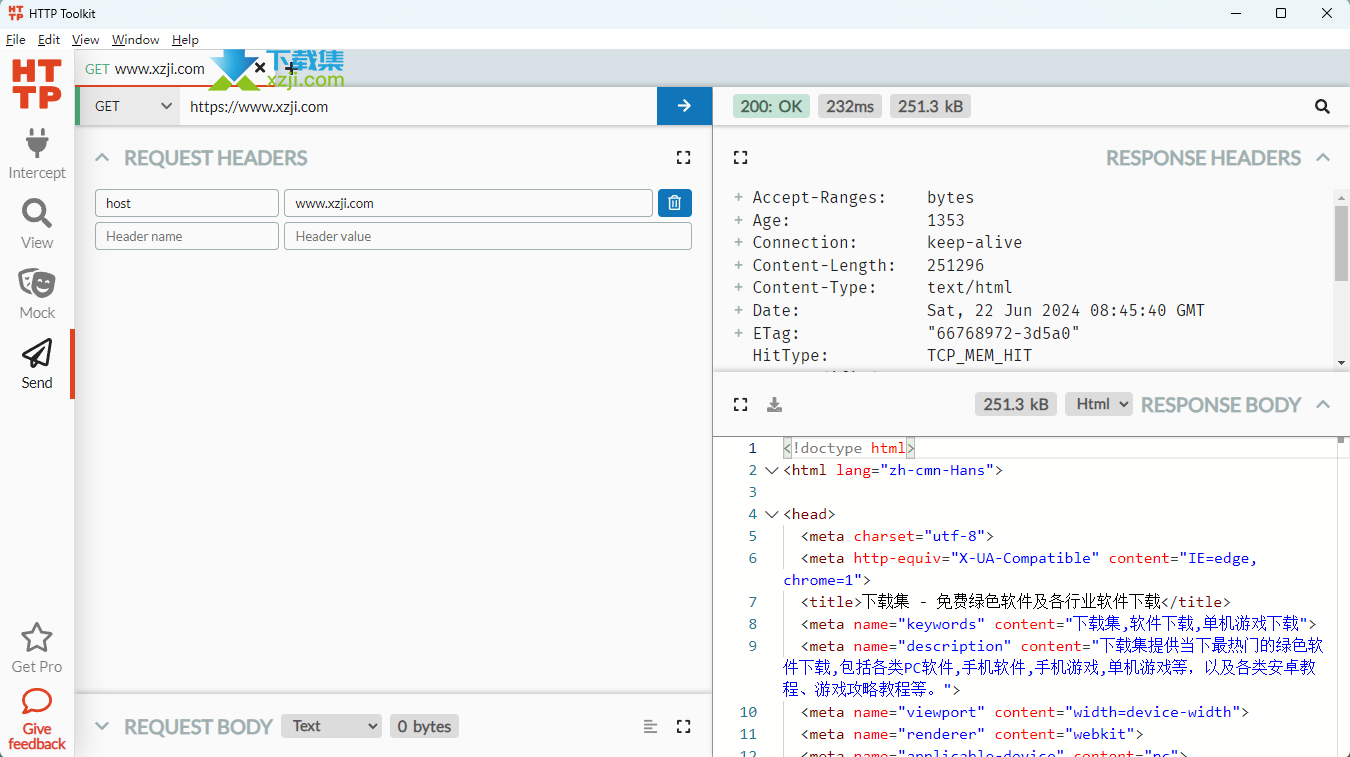
Task: Expand Request Headers section to fullscreen
Action: [683, 158]
